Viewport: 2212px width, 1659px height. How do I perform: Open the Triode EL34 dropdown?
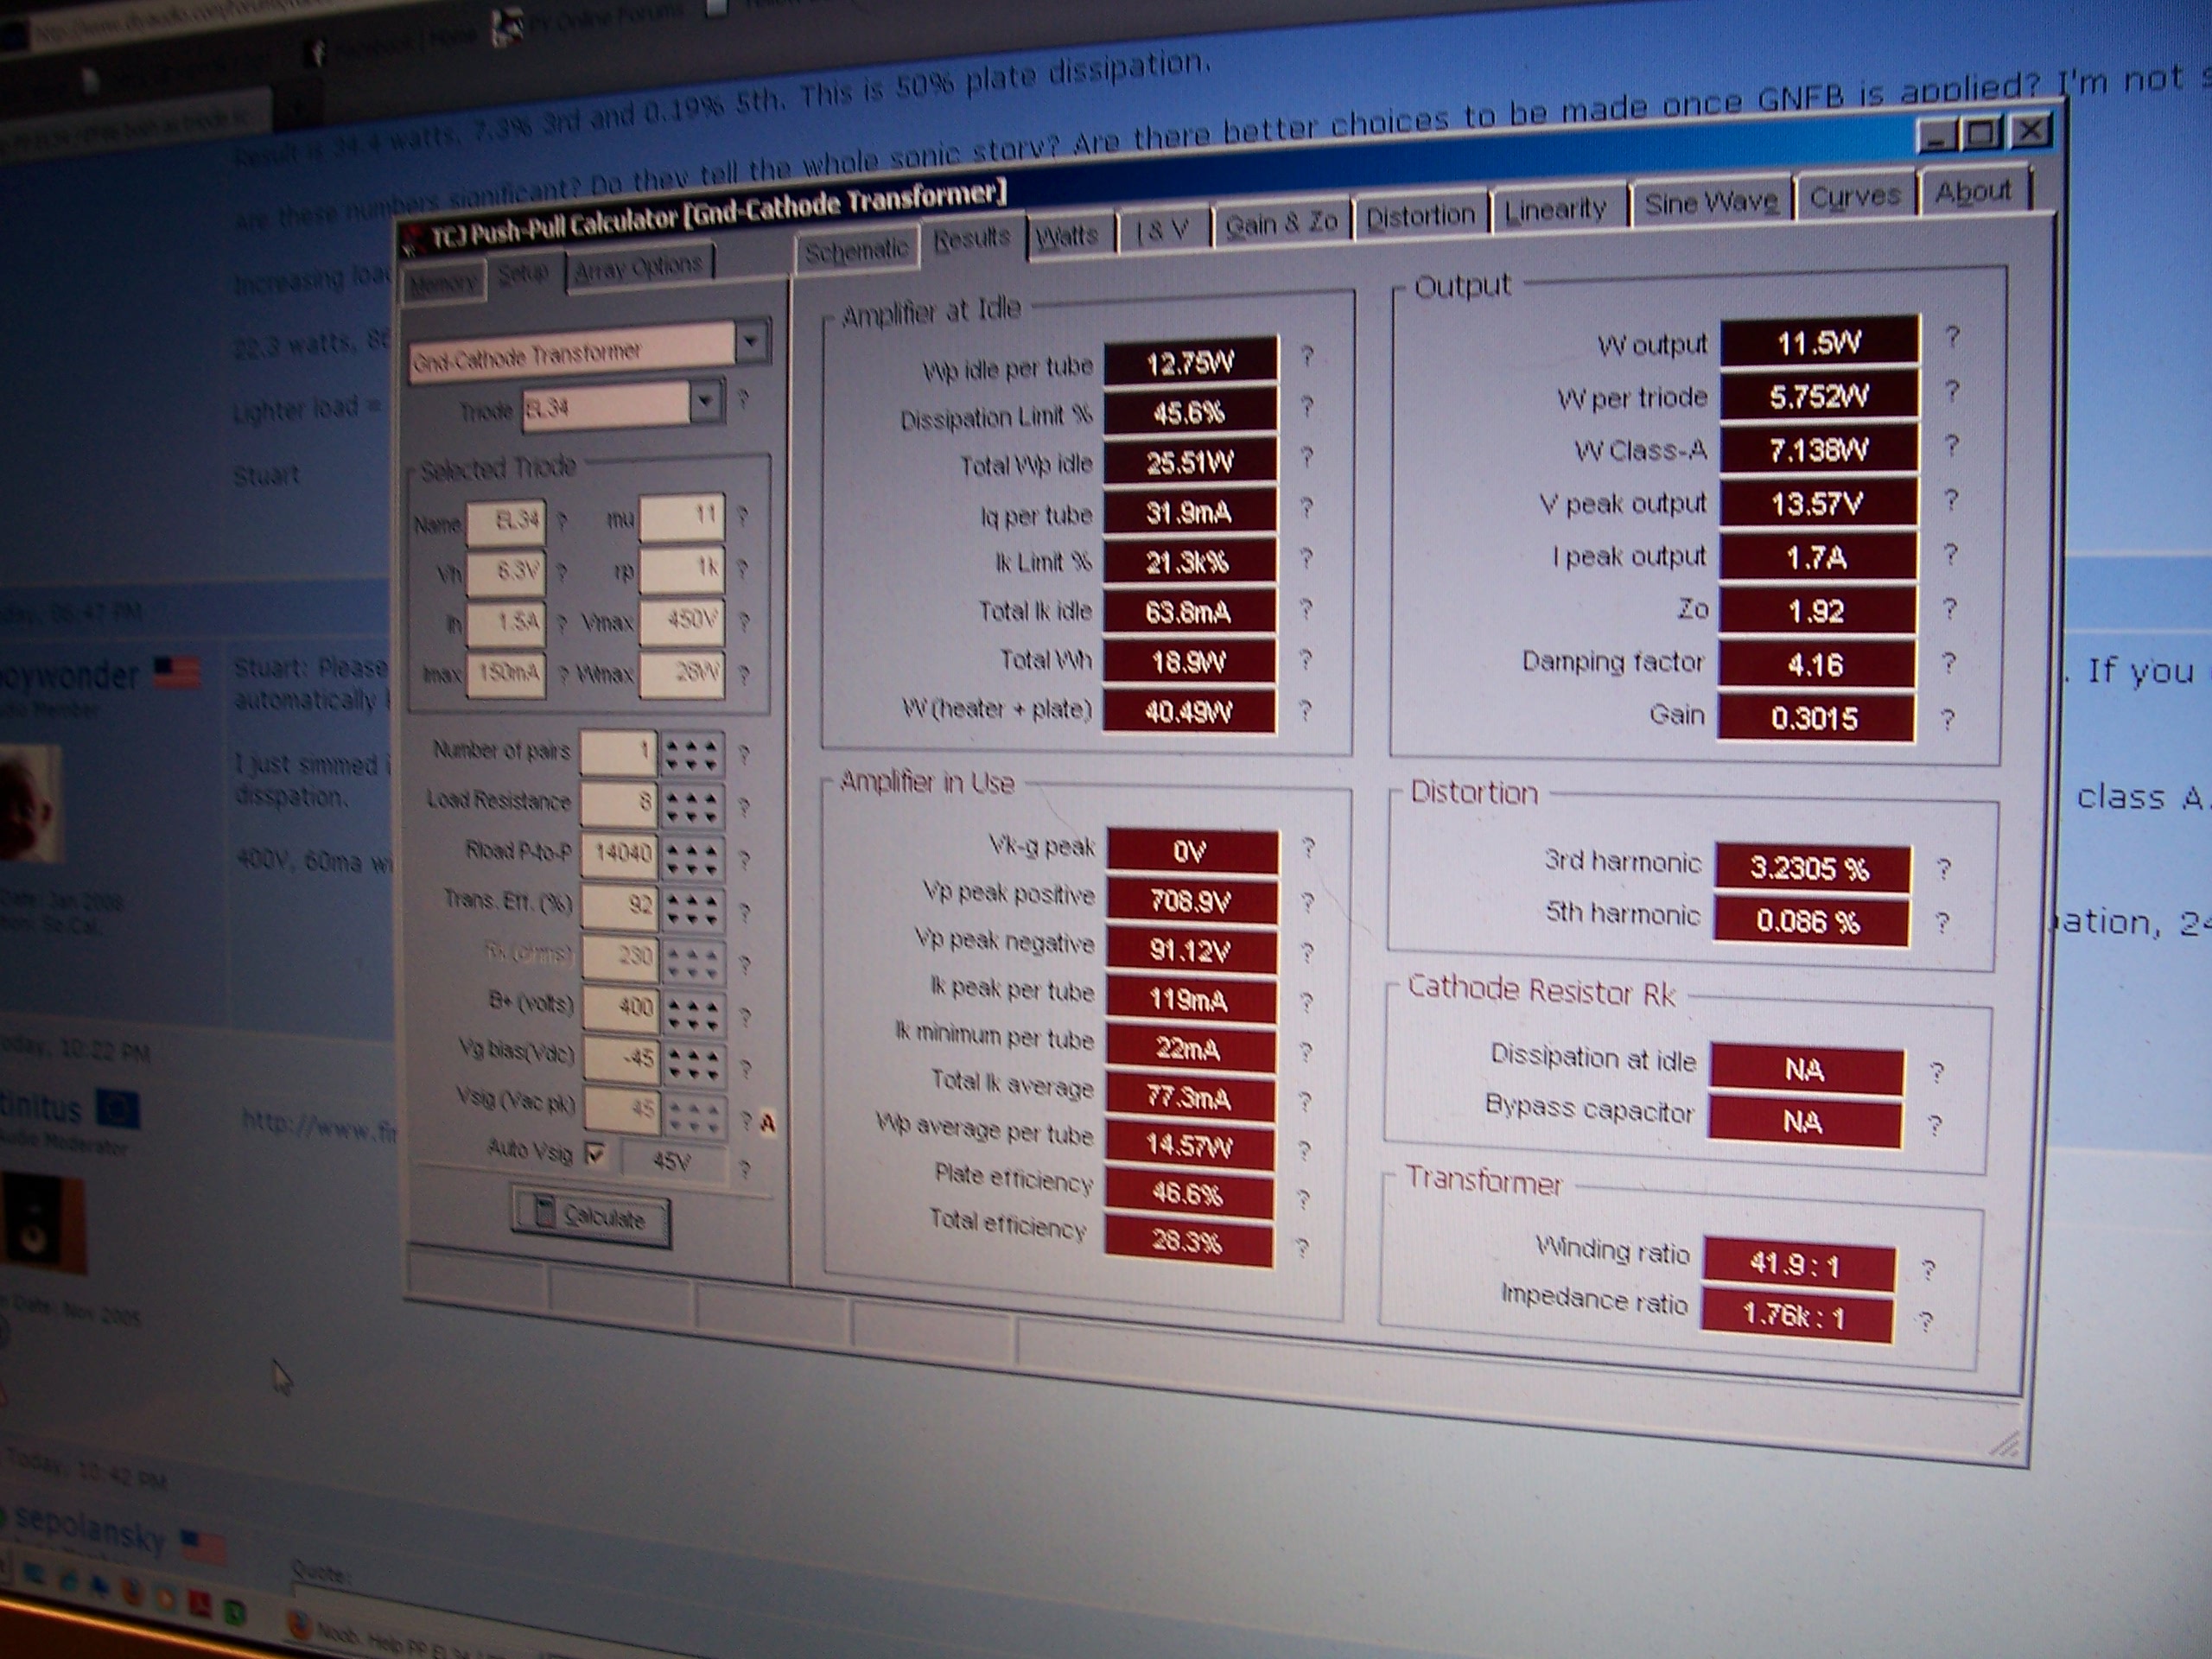pyautogui.click(x=705, y=402)
